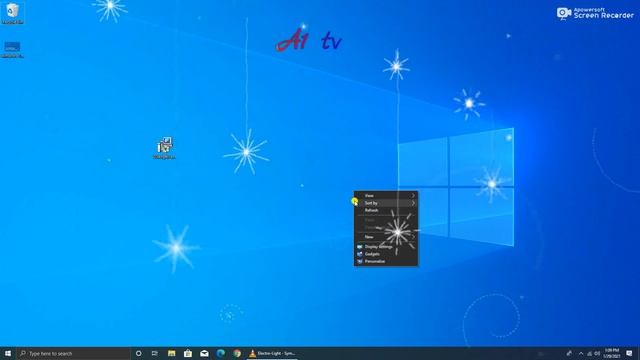Select the shortcut icon in the middle of the desktop
640x360 pixels.
[x=165, y=148]
